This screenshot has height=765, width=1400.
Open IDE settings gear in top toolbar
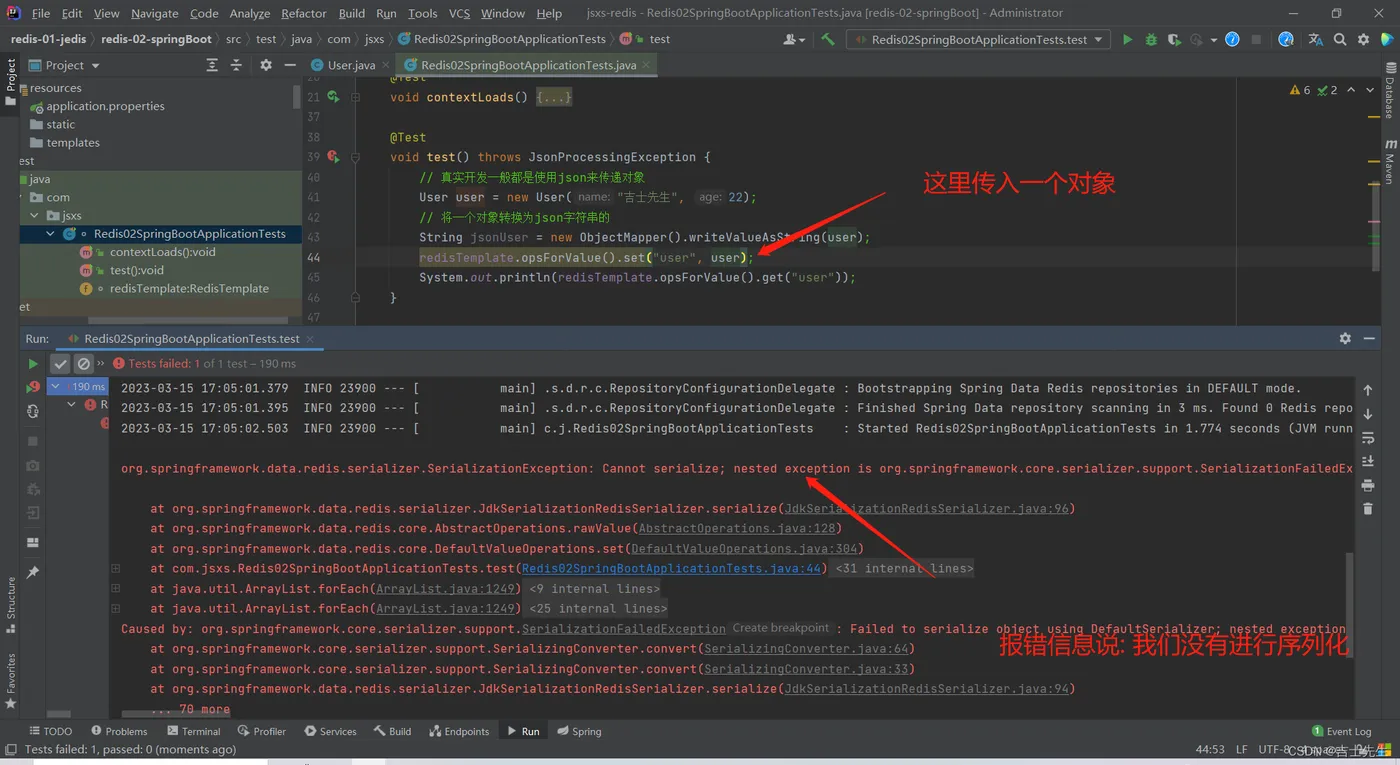click(x=1364, y=39)
